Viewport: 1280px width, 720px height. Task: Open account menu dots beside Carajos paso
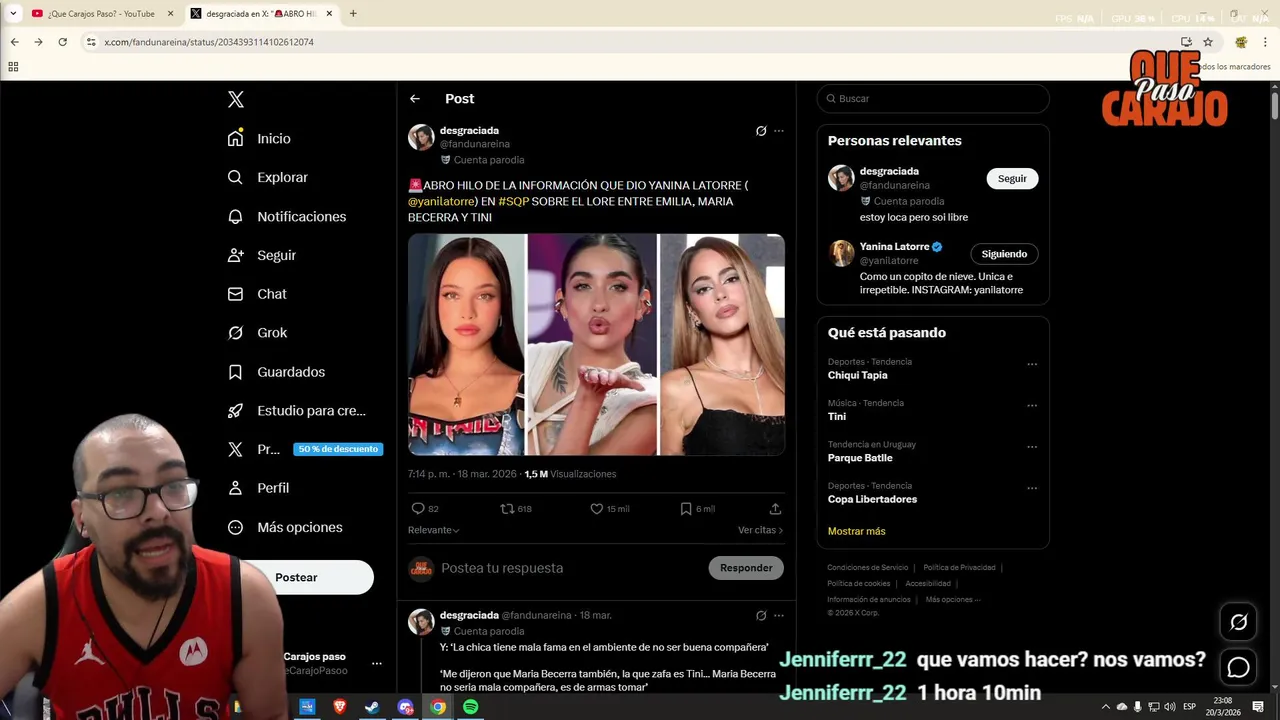[x=377, y=664]
